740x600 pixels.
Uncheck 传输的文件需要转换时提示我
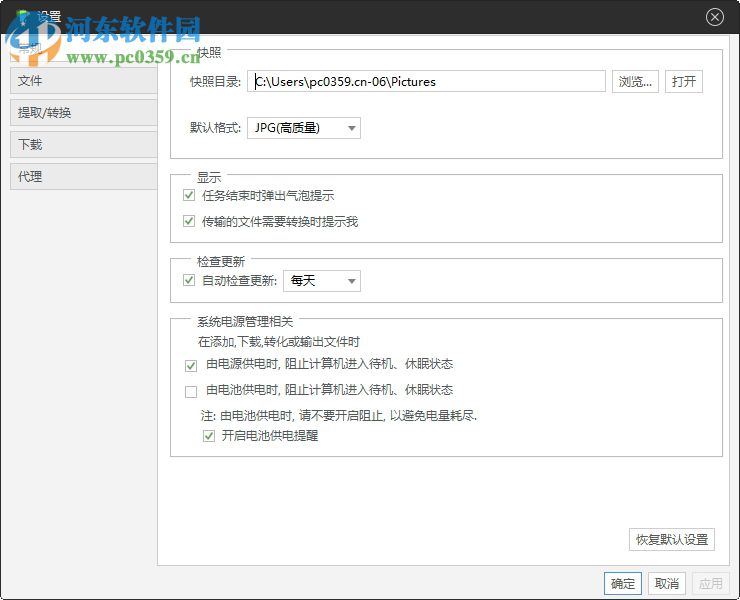click(189, 221)
